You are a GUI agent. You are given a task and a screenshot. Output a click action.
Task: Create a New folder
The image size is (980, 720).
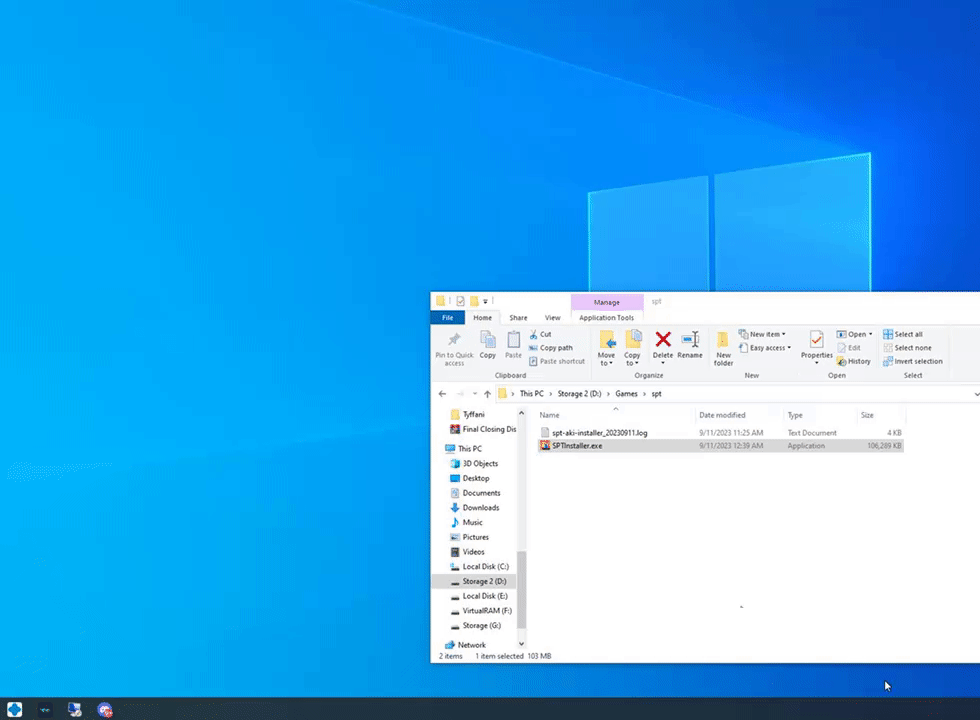[723, 348]
